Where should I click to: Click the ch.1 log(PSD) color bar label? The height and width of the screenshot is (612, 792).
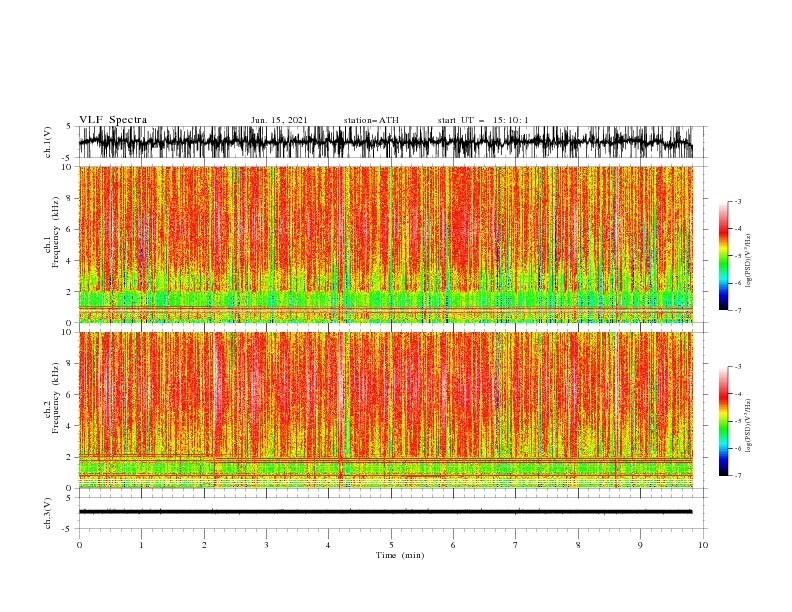[749, 261]
